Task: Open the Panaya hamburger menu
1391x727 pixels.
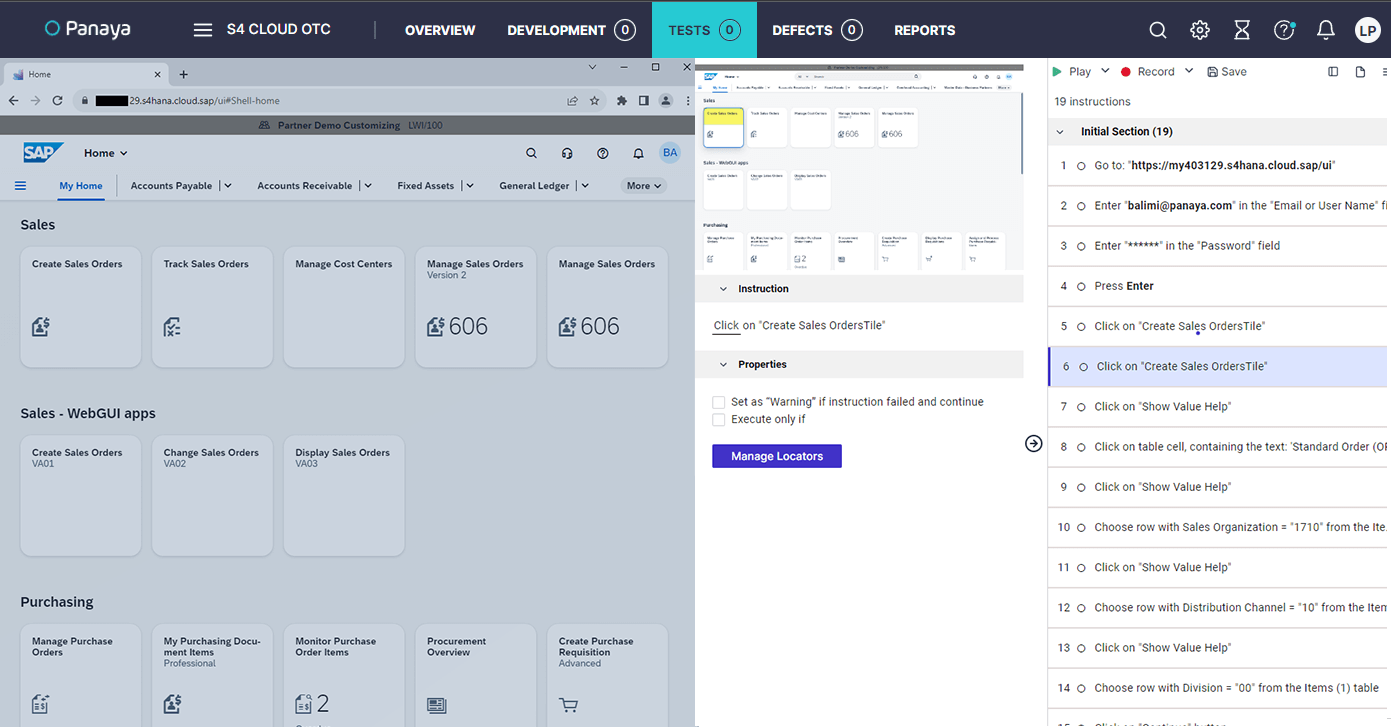Action: click(203, 30)
